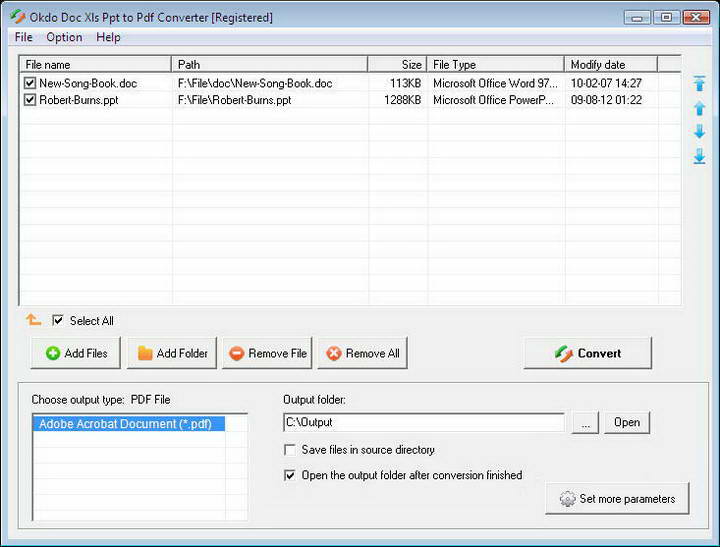Screen dimensions: 720x547
Task: Minimize the converter window
Action: click(637, 17)
